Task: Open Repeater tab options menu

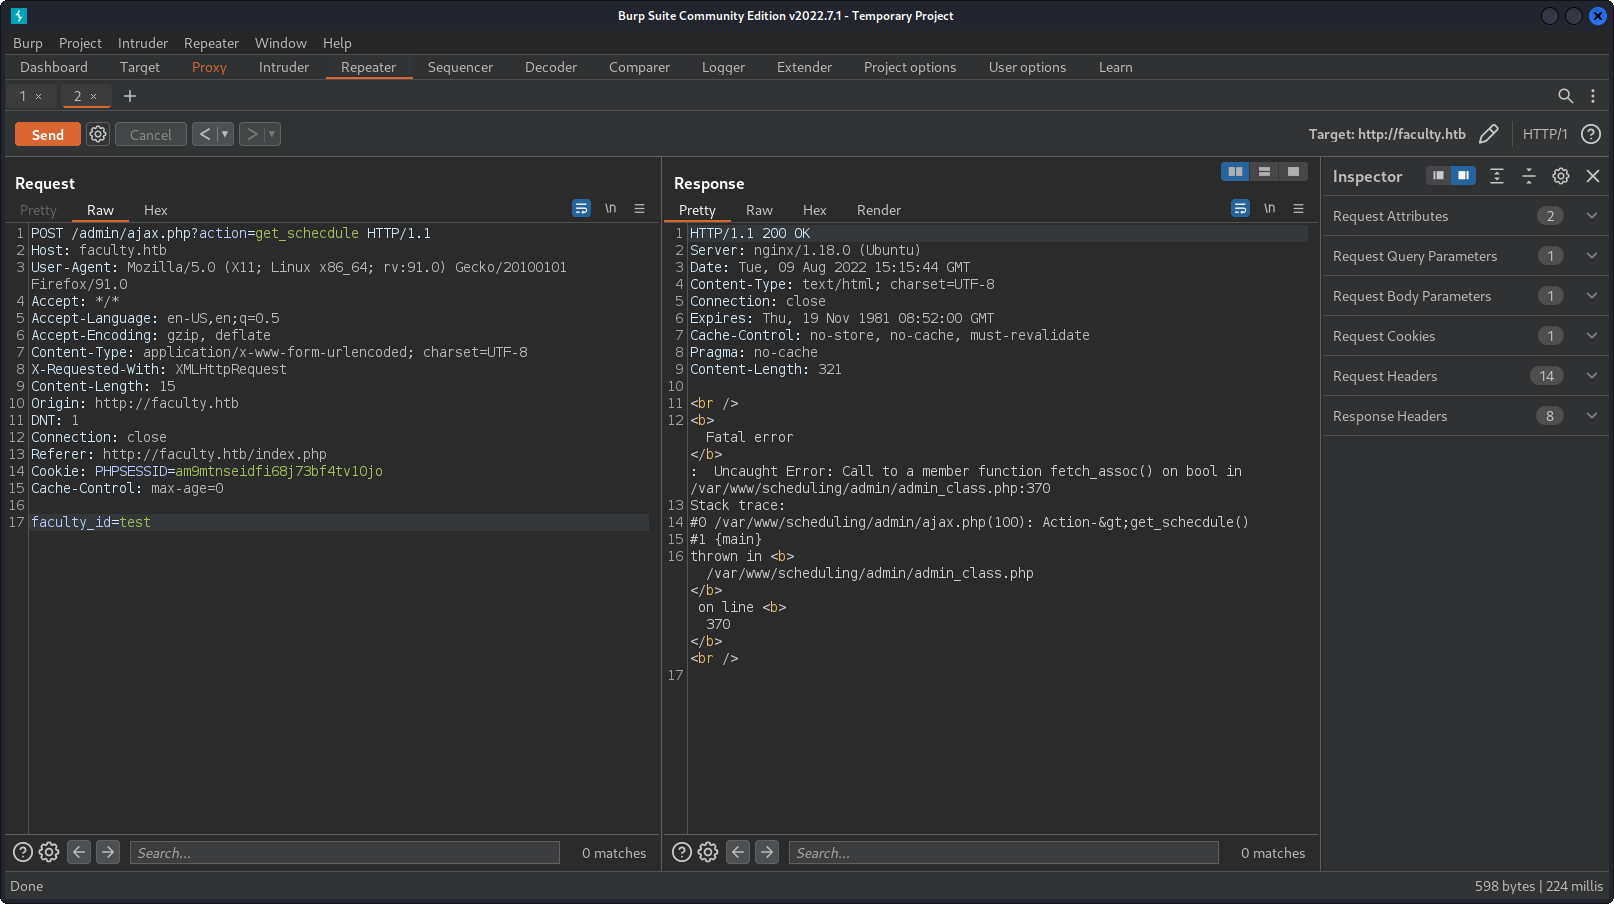Action: pos(1593,96)
